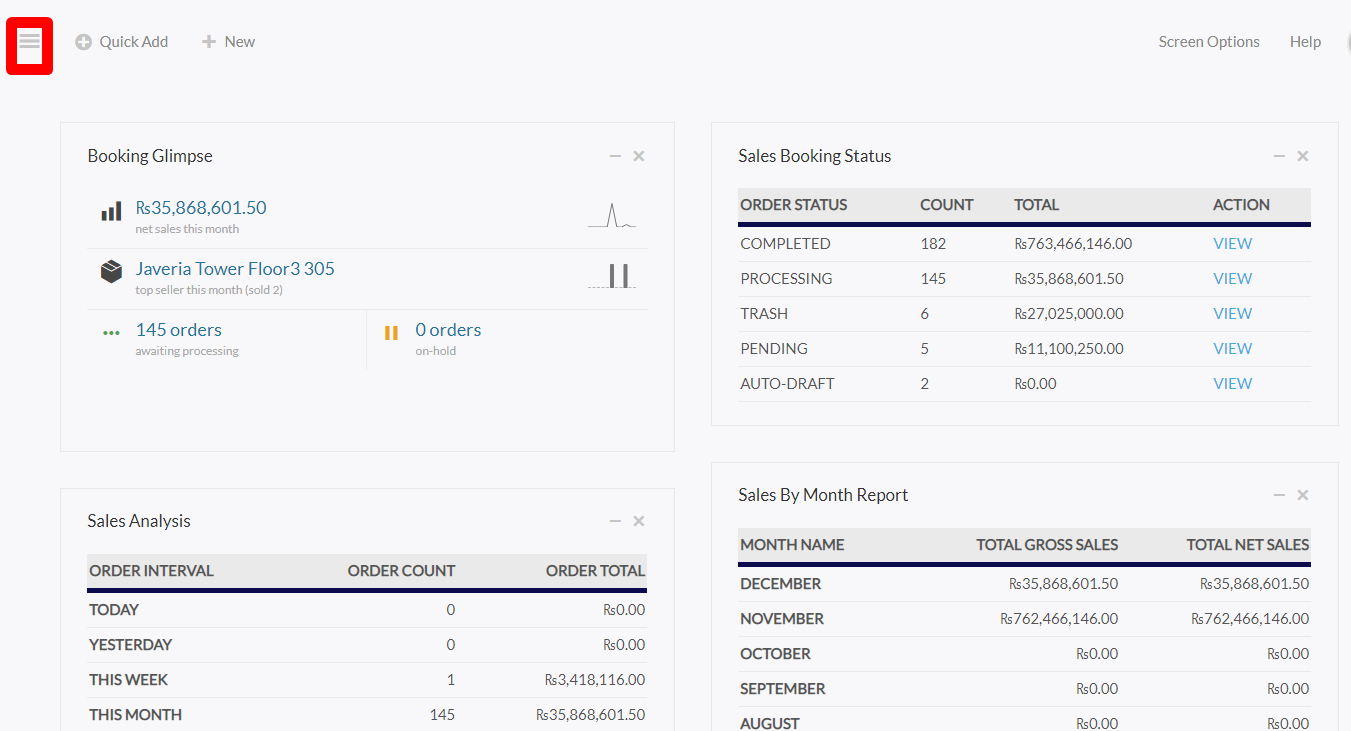The height and width of the screenshot is (731, 1351).
Task: Collapse the Sales Analysis widget
Action: pos(615,521)
